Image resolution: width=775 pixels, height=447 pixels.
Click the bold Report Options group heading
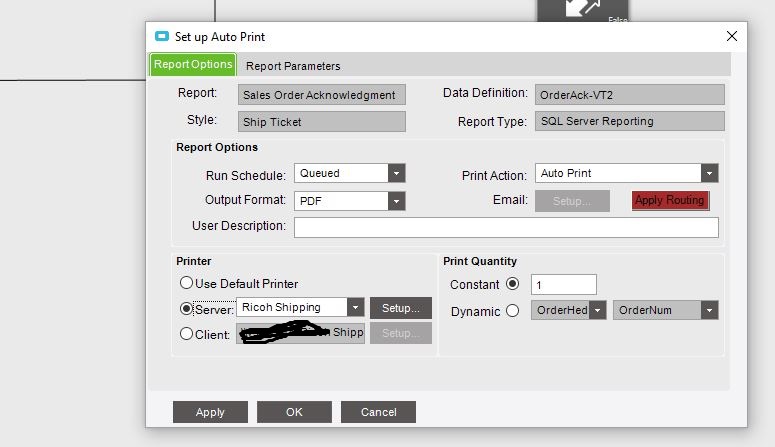tap(217, 147)
